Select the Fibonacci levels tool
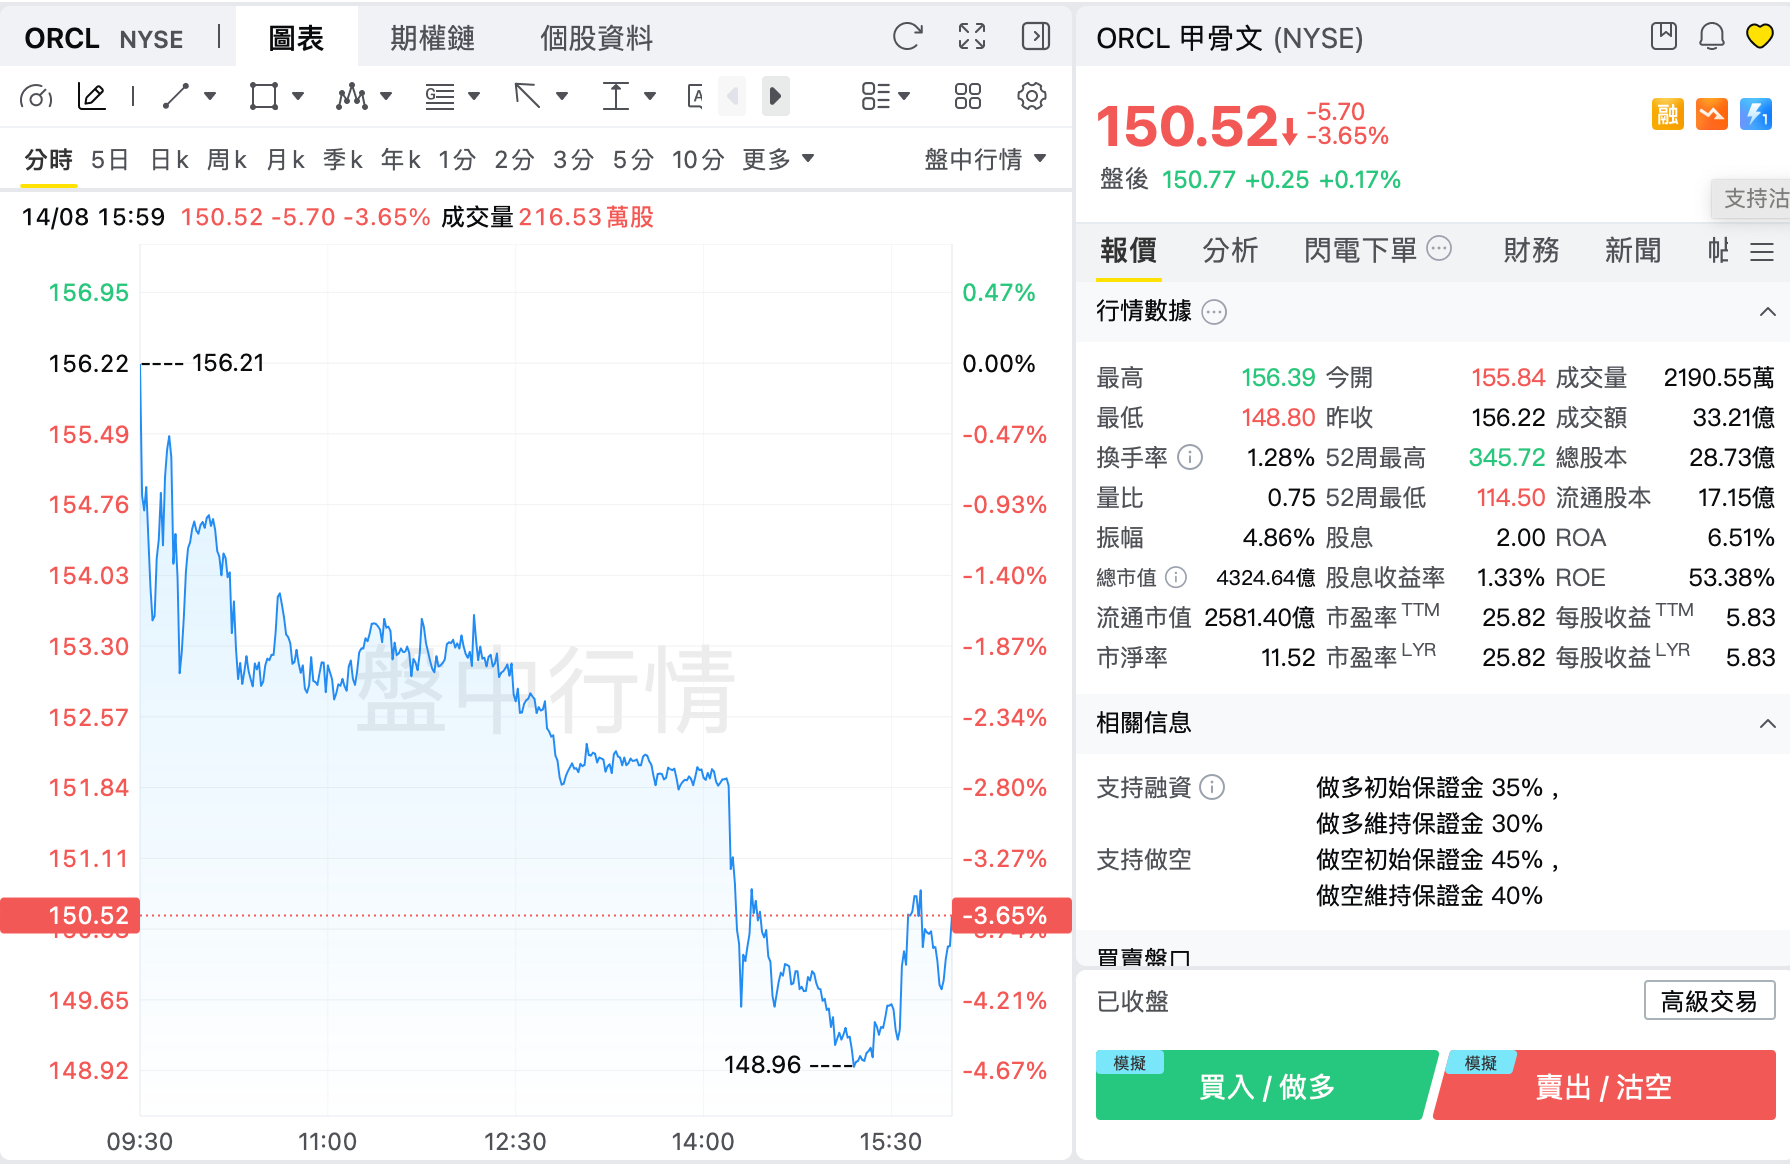 [440, 96]
